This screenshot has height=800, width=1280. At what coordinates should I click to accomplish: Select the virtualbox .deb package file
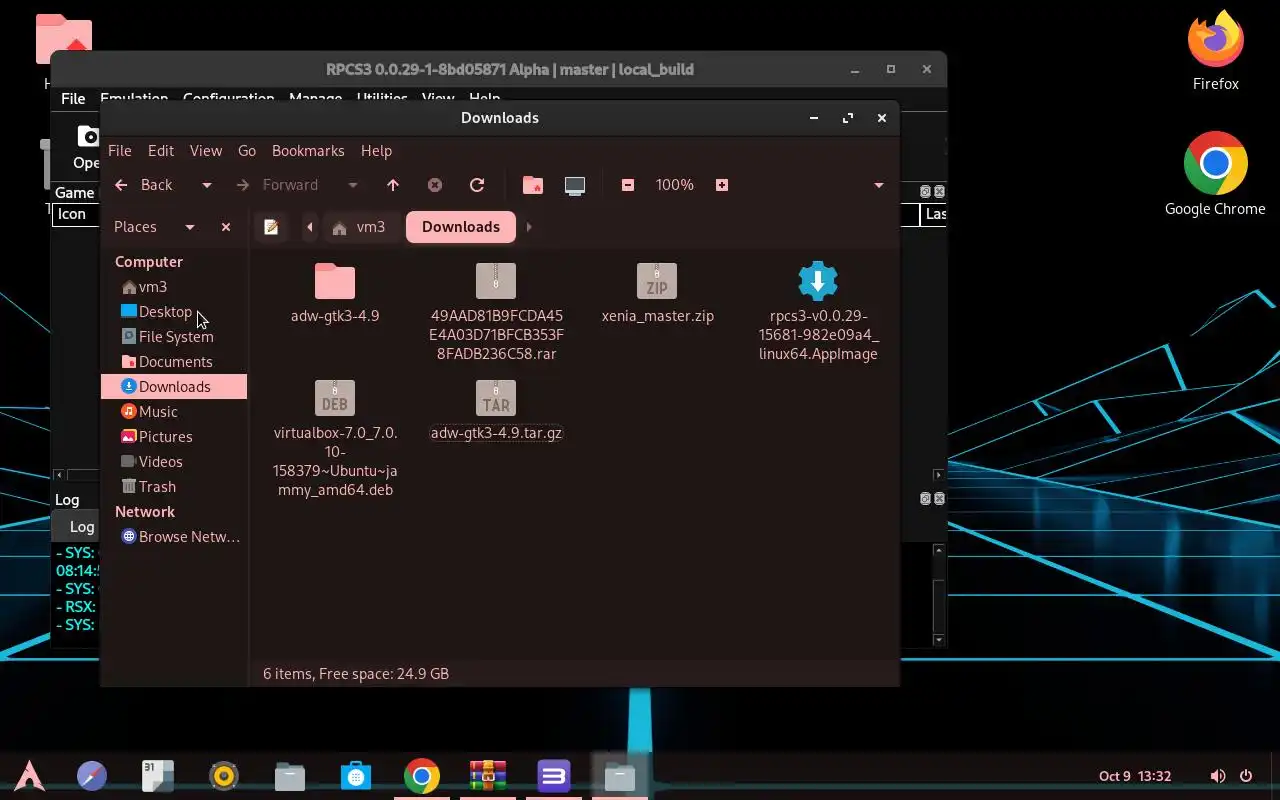[335, 398]
